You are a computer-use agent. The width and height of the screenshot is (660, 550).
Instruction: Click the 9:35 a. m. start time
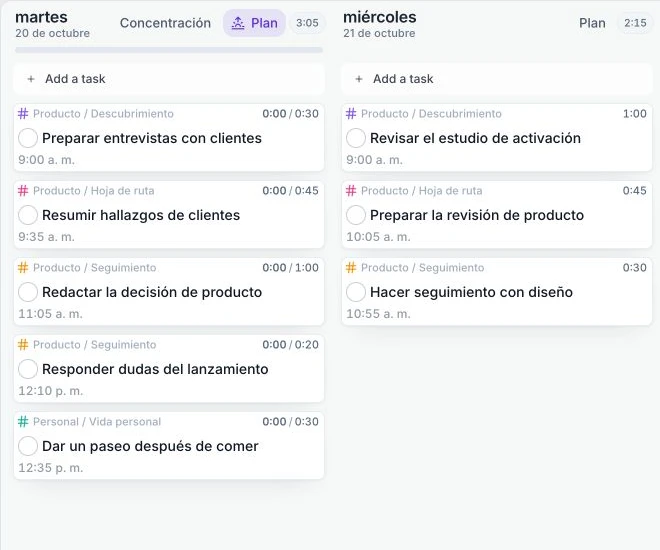point(46,237)
